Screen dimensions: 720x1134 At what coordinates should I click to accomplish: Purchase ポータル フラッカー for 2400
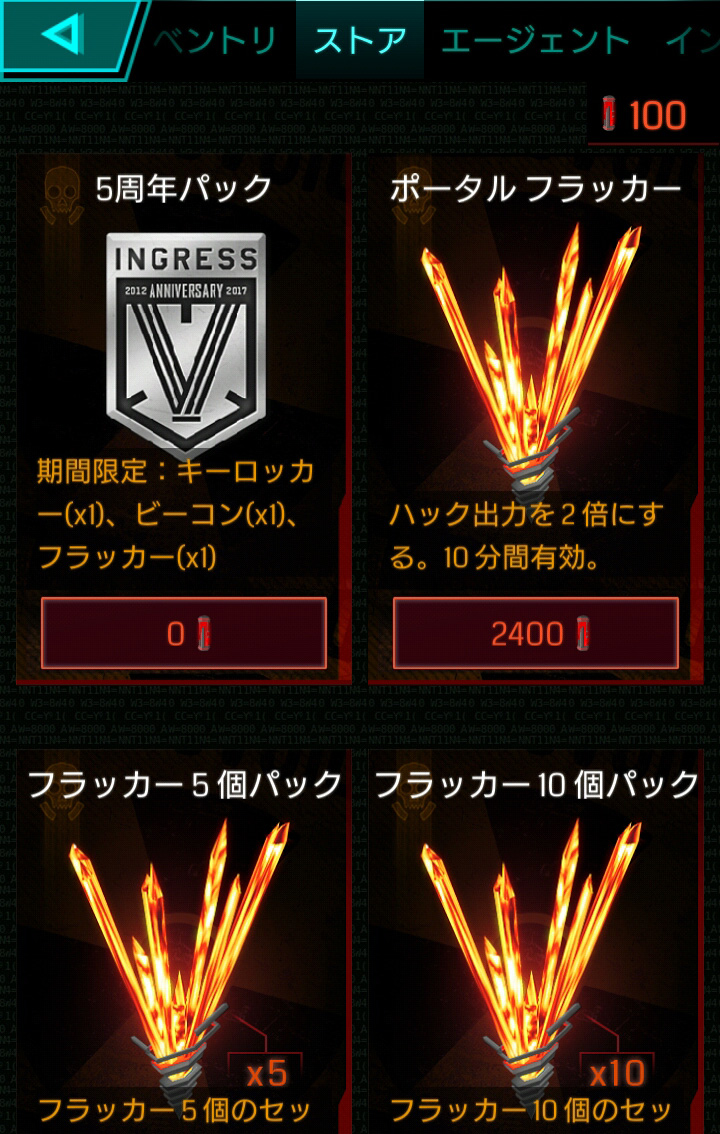(x=536, y=633)
